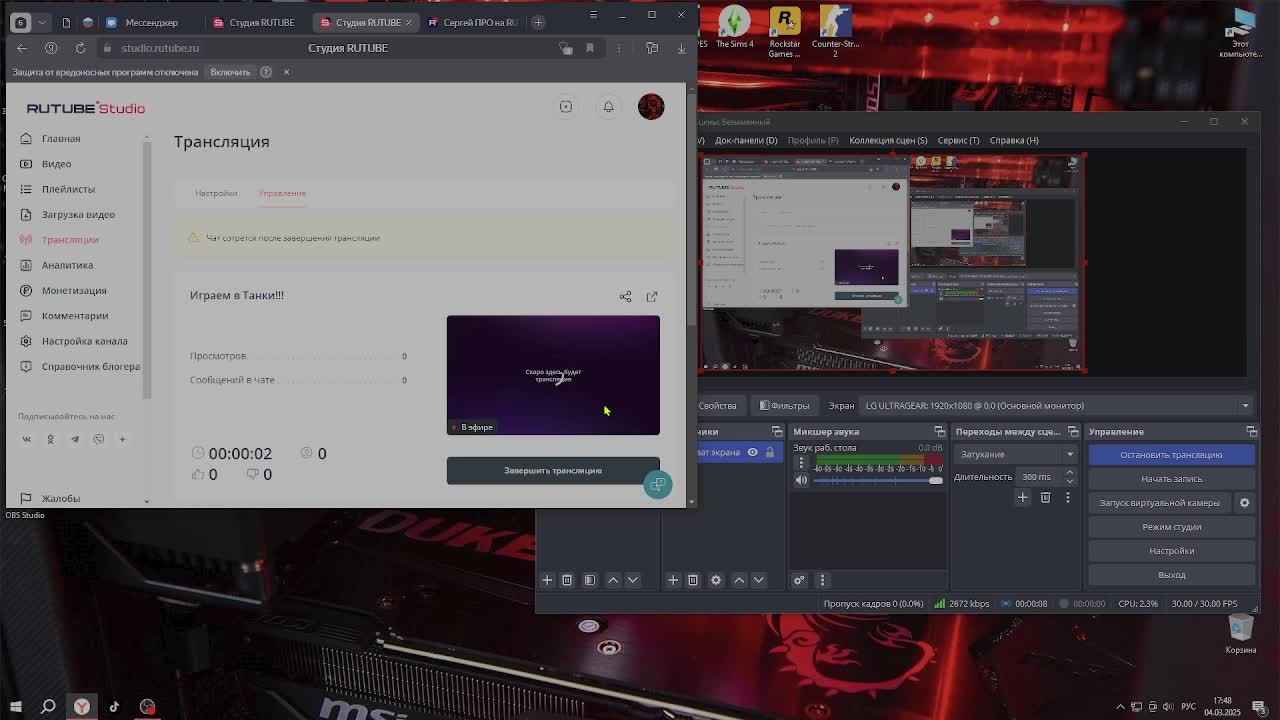Open the LG ULTRAGEAR screen dropdown
1280x720 pixels.
tap(1056, 405)
